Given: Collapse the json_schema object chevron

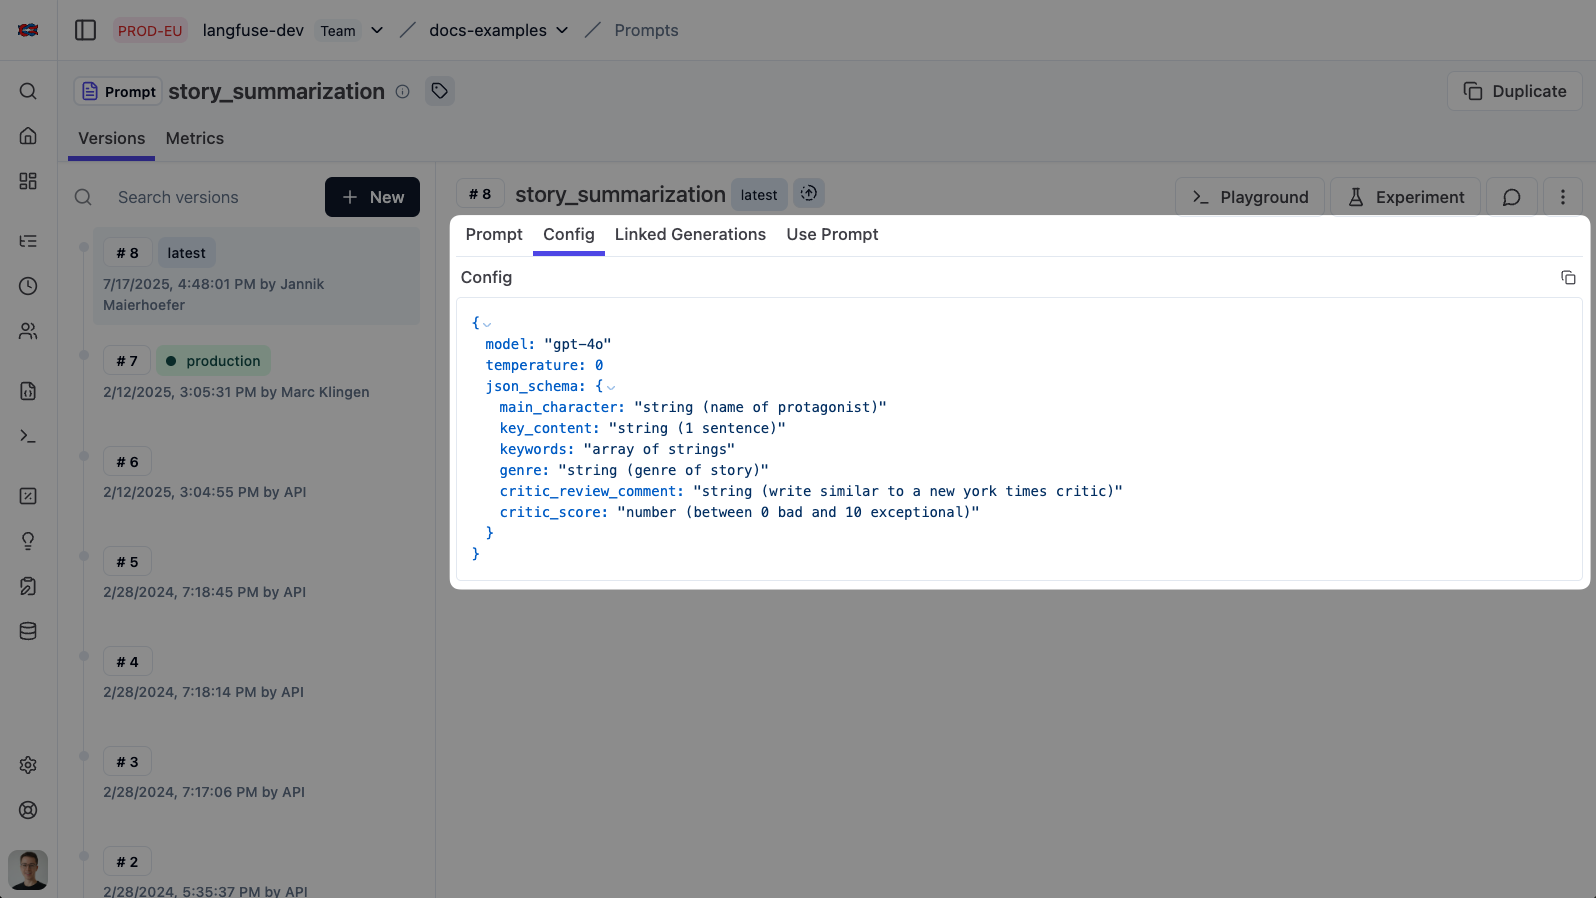Looking at the screenshot, I should point(611,387).
